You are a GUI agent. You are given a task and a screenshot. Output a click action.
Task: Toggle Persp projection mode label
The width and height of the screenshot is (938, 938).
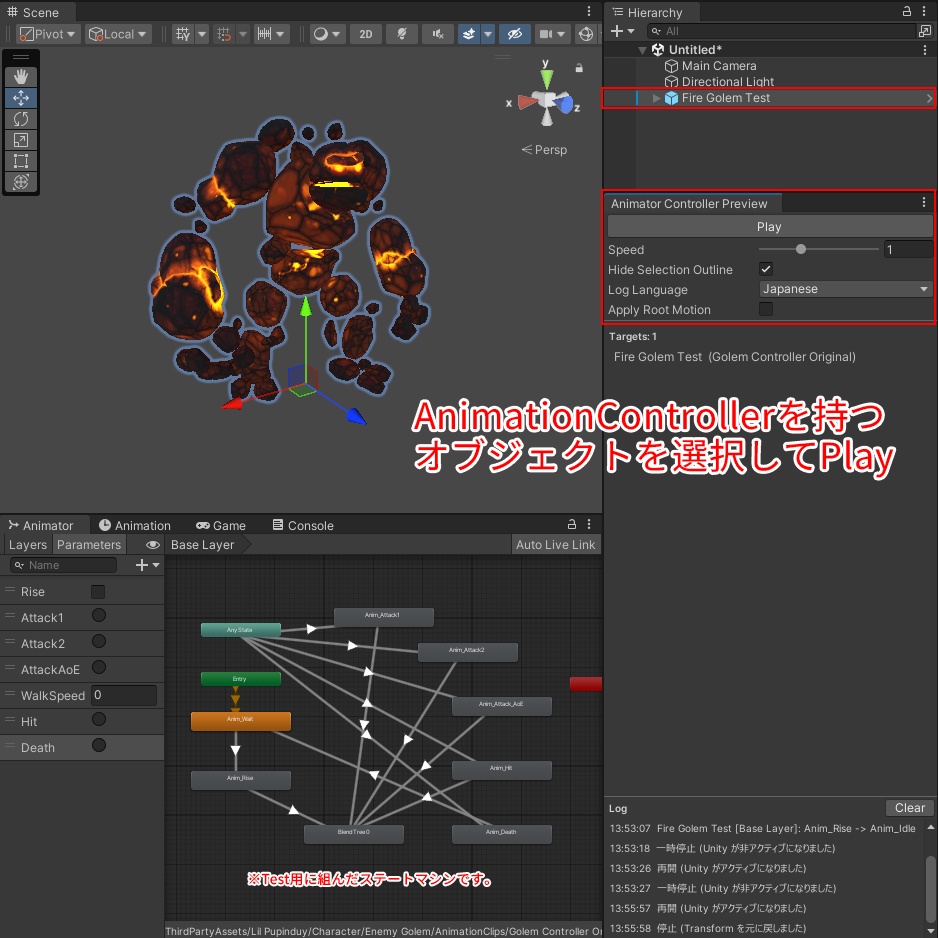click(544, 150)
